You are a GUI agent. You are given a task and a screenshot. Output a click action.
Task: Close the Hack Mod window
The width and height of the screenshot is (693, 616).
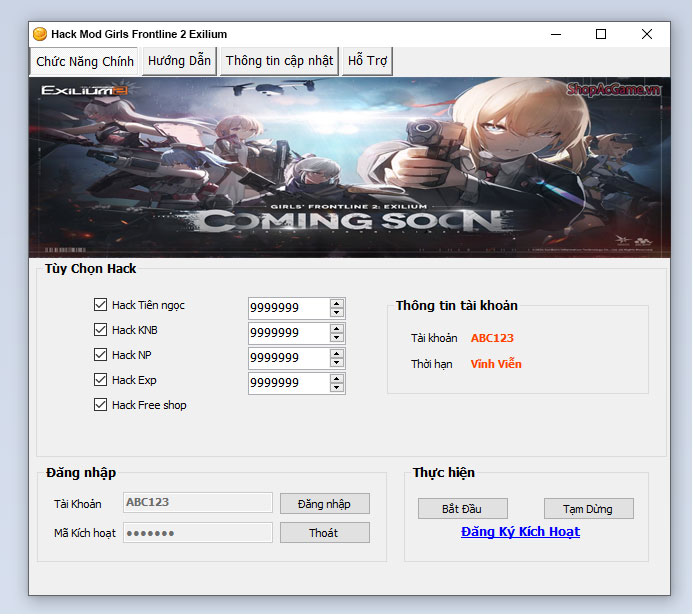pyautogui.click(x=647, y=34)
